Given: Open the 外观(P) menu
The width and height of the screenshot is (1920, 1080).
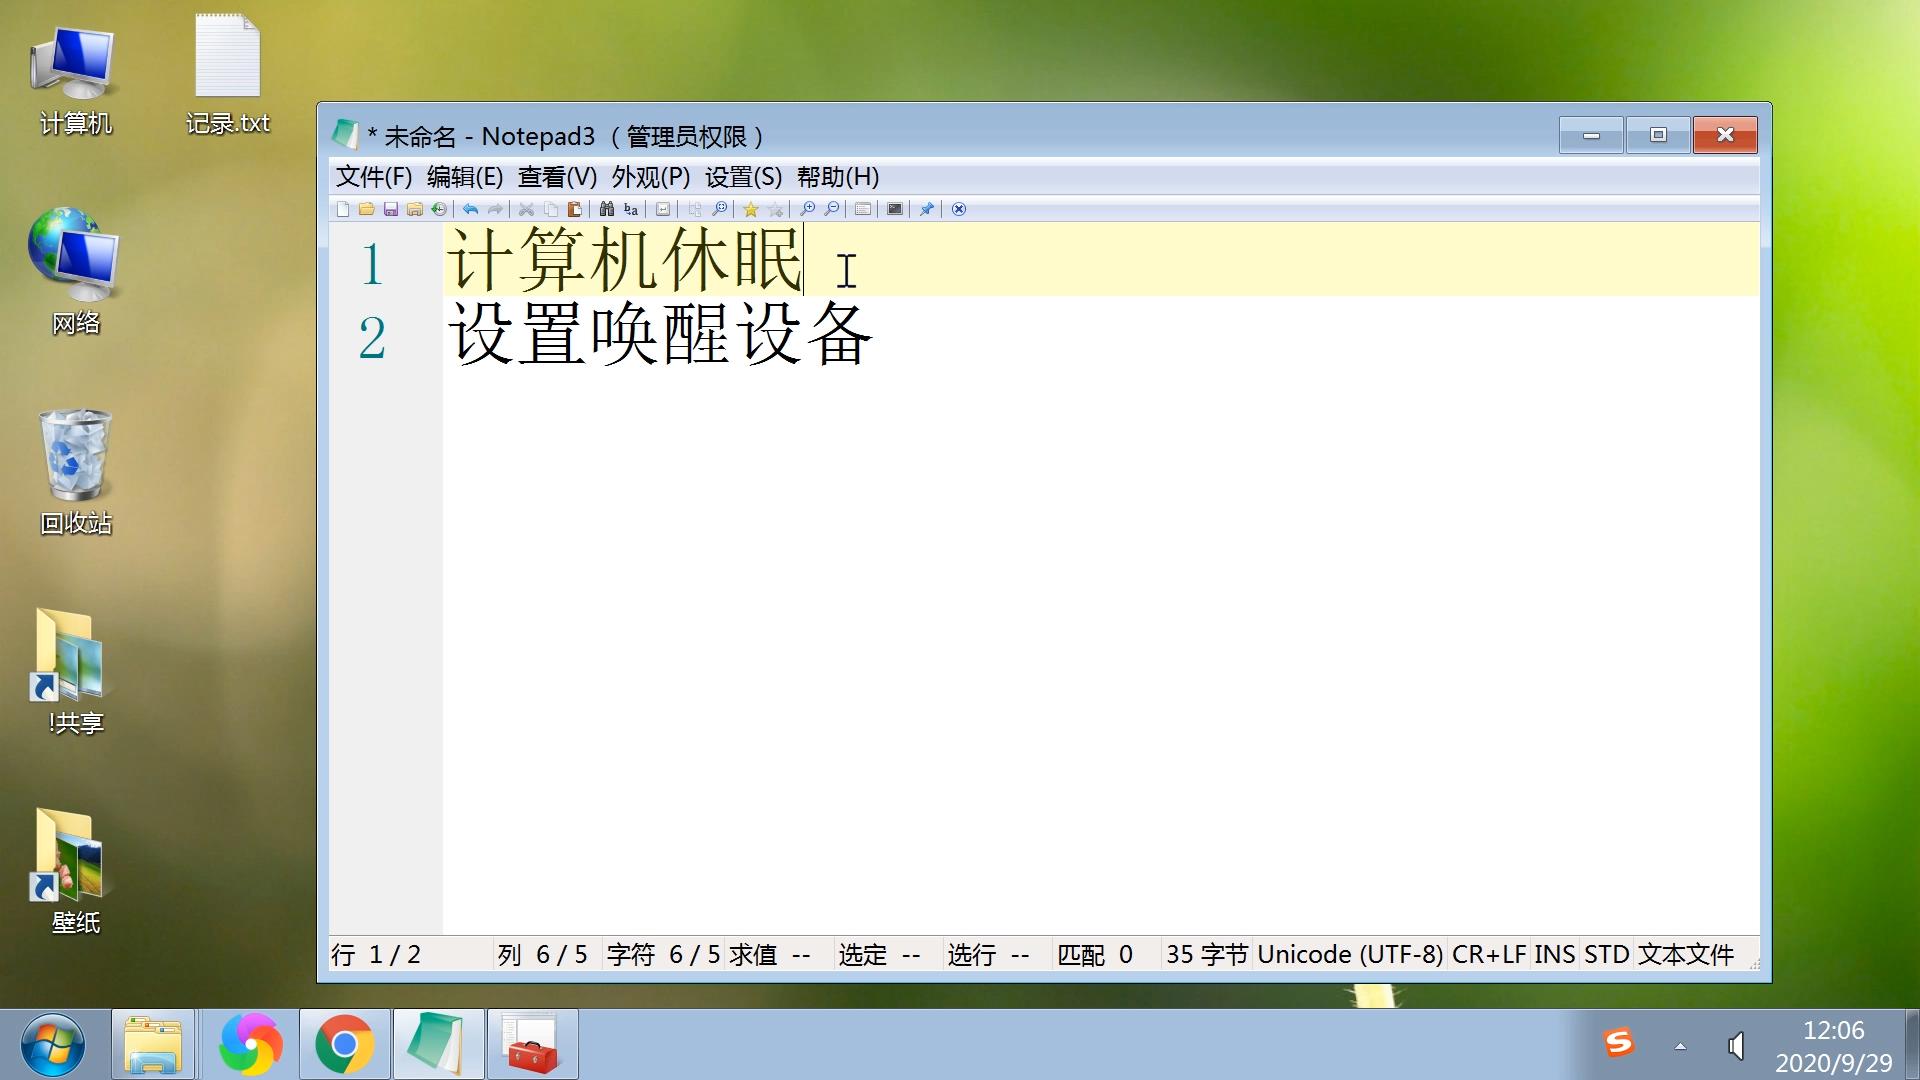Looking at the screenshot, I should coord(651,177).
